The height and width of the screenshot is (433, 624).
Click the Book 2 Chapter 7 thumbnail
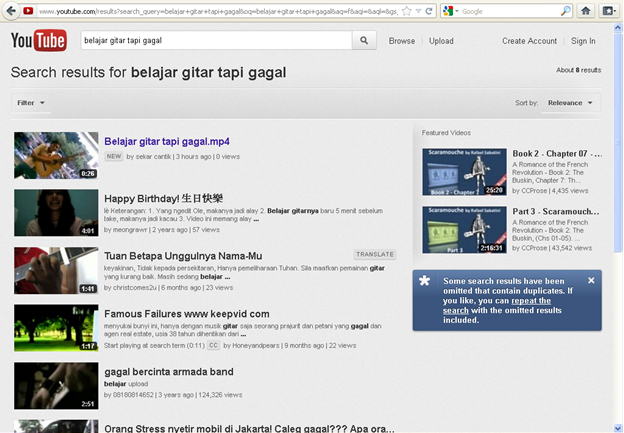464,172
